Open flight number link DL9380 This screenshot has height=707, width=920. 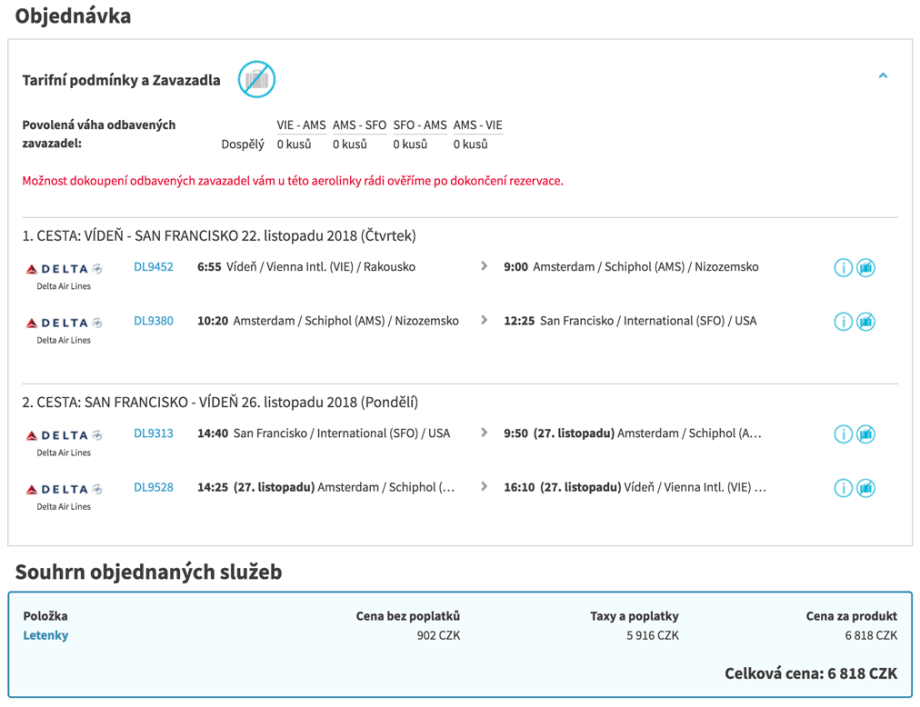click(x=153, y=321)
